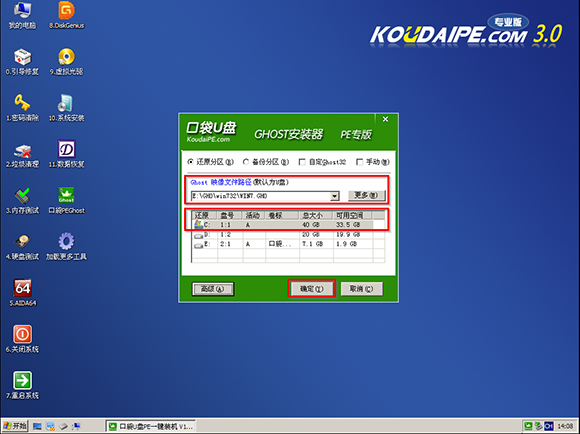Select the D: partition row
Viewport: 580px width, 434px height.
(288, 234)
